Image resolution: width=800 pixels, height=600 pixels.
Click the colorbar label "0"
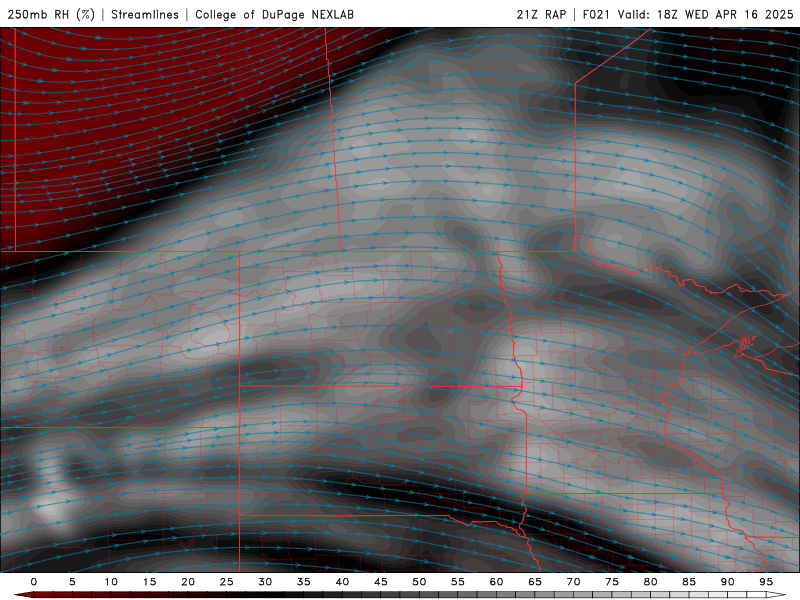point(34,582)
